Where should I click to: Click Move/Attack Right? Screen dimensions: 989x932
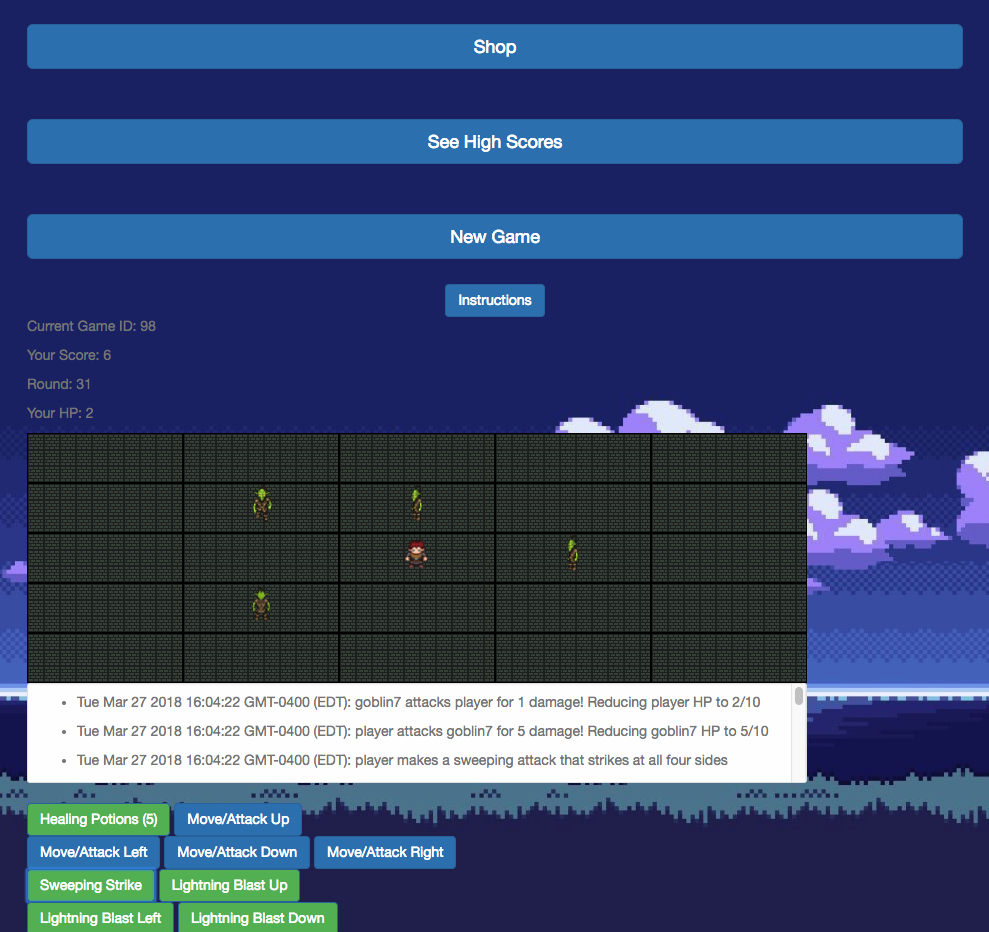point(385,852)
